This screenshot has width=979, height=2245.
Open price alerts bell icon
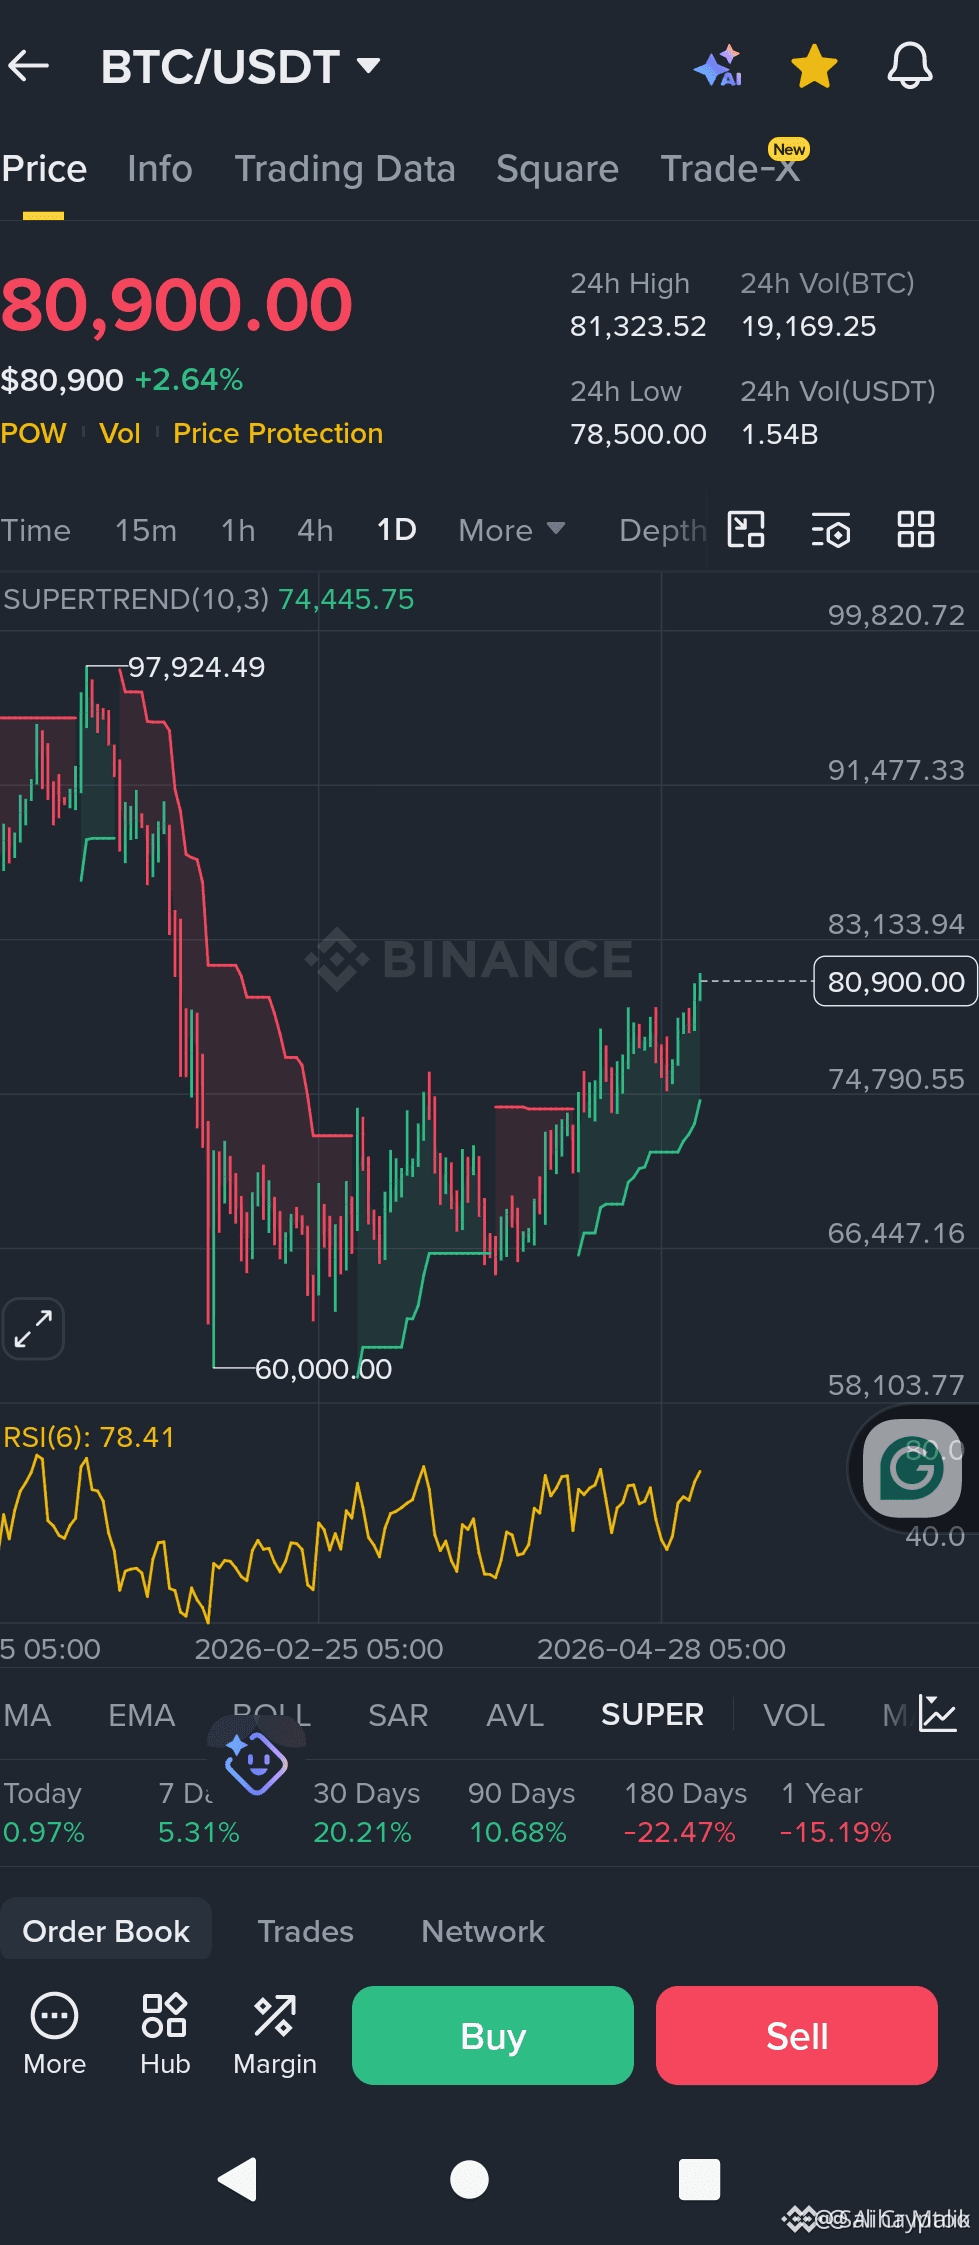tap(910, 66)
